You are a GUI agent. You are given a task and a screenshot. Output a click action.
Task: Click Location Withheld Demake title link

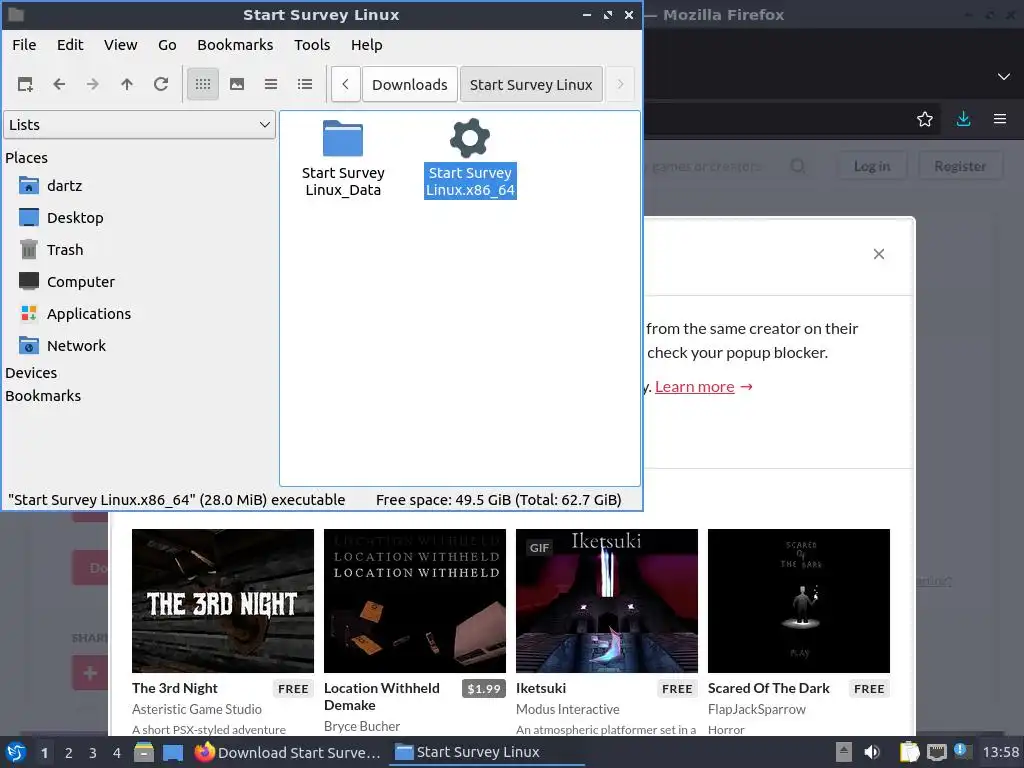coord(382,697)
